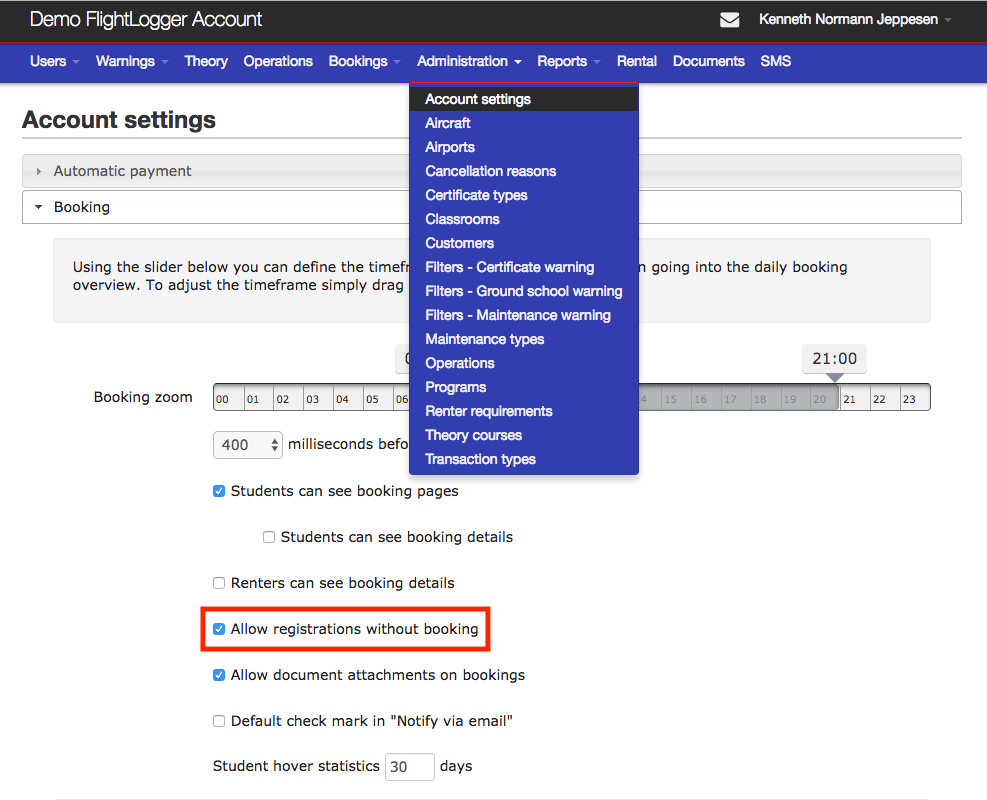Collapse the Administration dropdown menu
The height and width of the screenshot is (800, 987).
click(x=469, y=61)
